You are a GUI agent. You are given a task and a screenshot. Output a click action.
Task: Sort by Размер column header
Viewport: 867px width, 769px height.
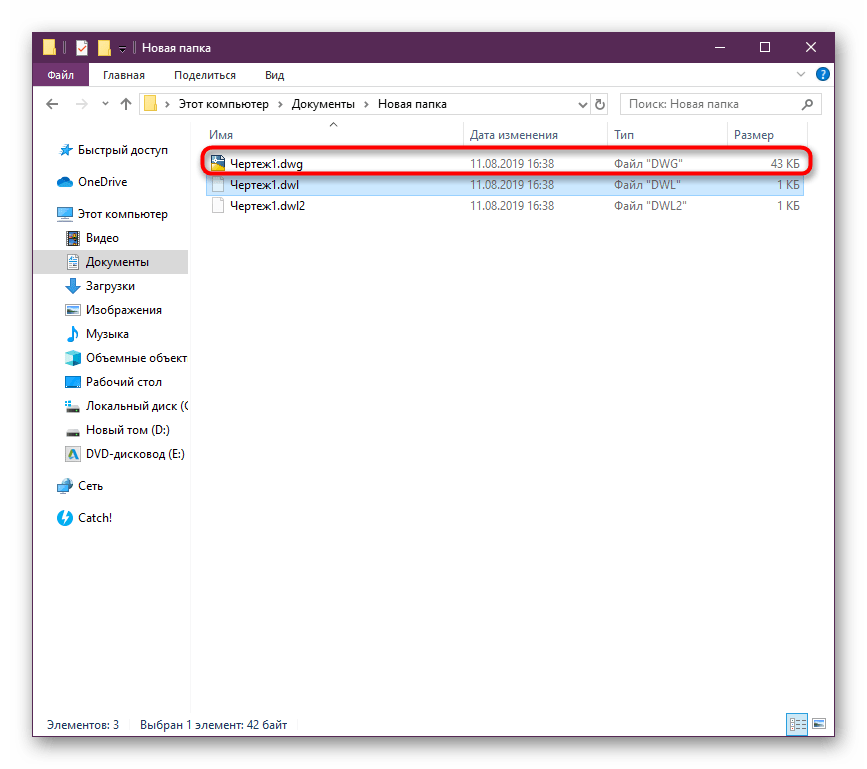pos(754,135)
